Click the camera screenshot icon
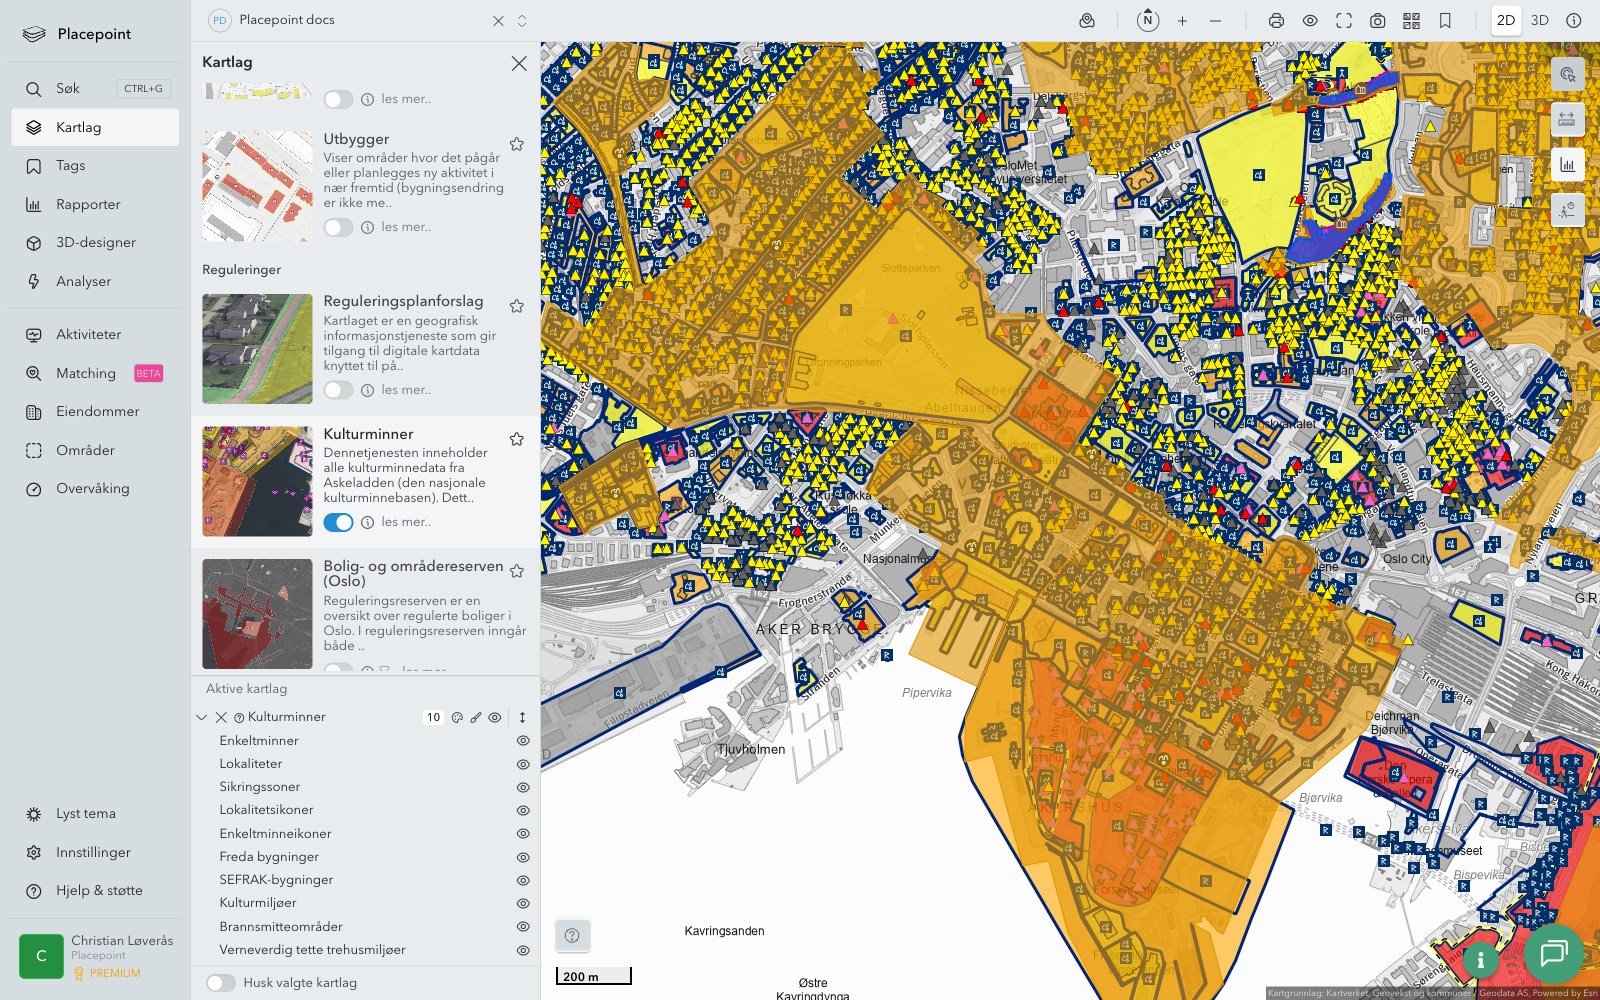This screenshot has width=1600, height=1000. pos(1377,21)
